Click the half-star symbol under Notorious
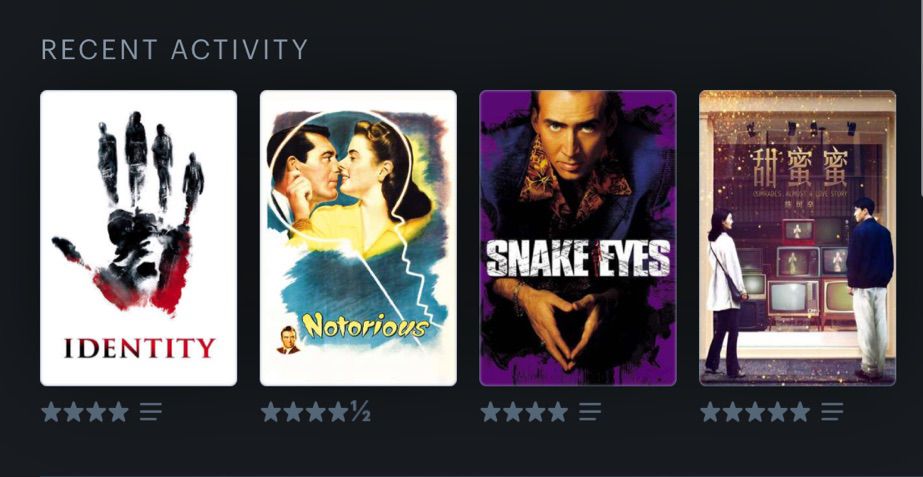 tap(360, 412)
